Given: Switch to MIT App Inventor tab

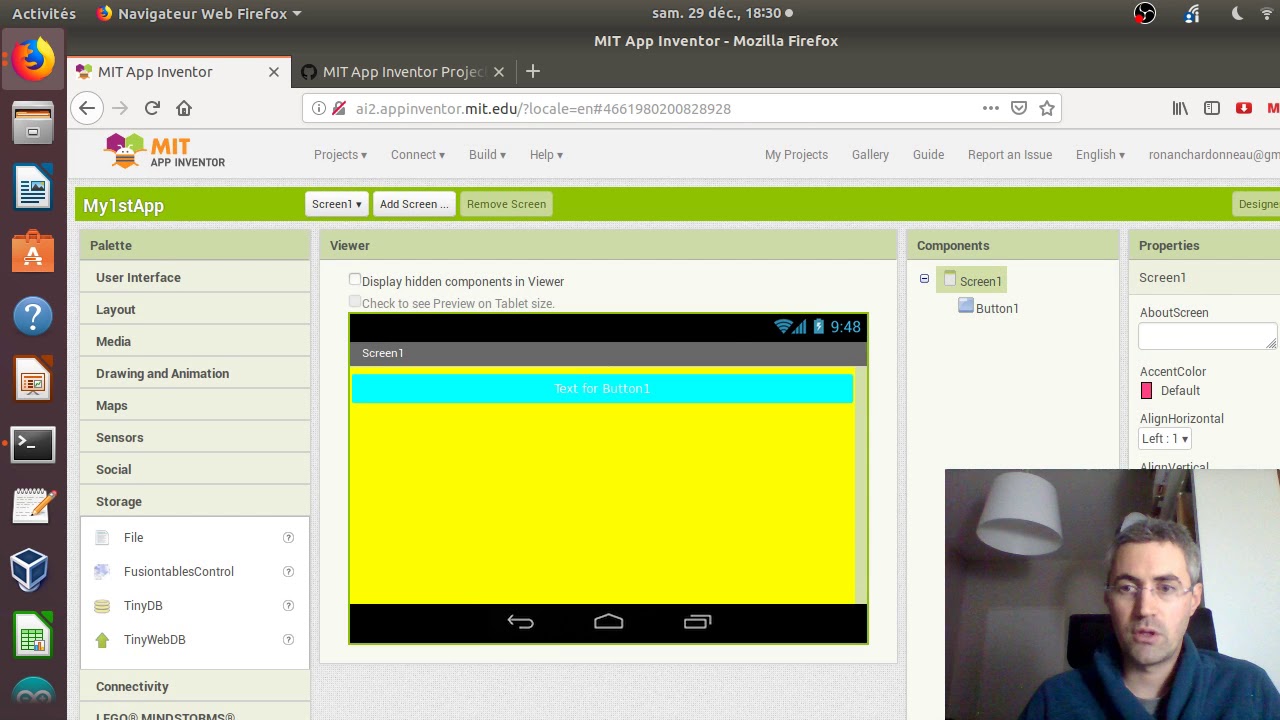Looking at the screenshot, I should 180,72.
